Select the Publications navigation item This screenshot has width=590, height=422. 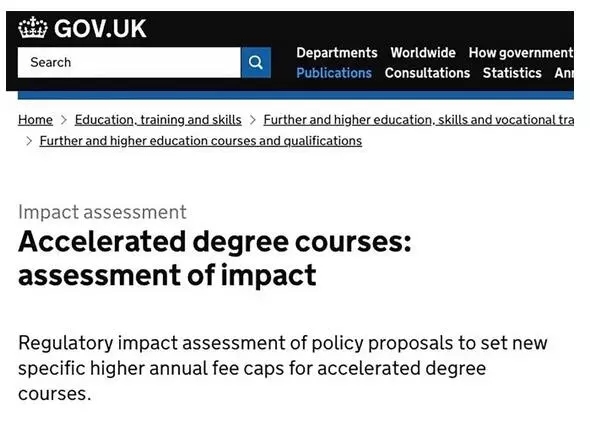334,73
